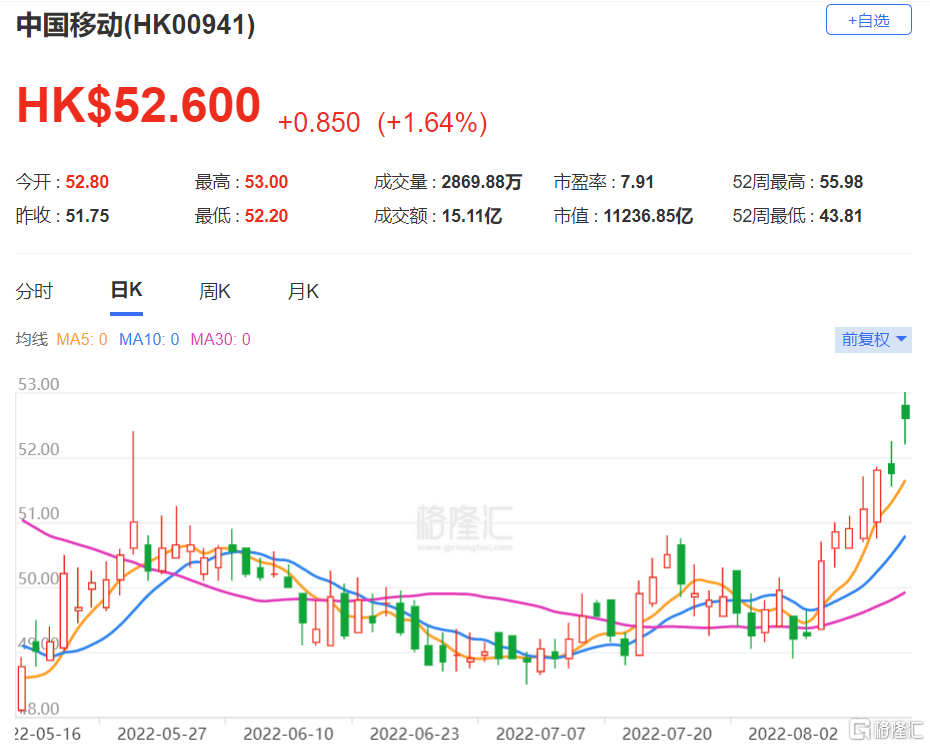This screenshot has width=930, height=747.
Task: Click the 市值 value 11236.85亿
Action: click(648, 215)
